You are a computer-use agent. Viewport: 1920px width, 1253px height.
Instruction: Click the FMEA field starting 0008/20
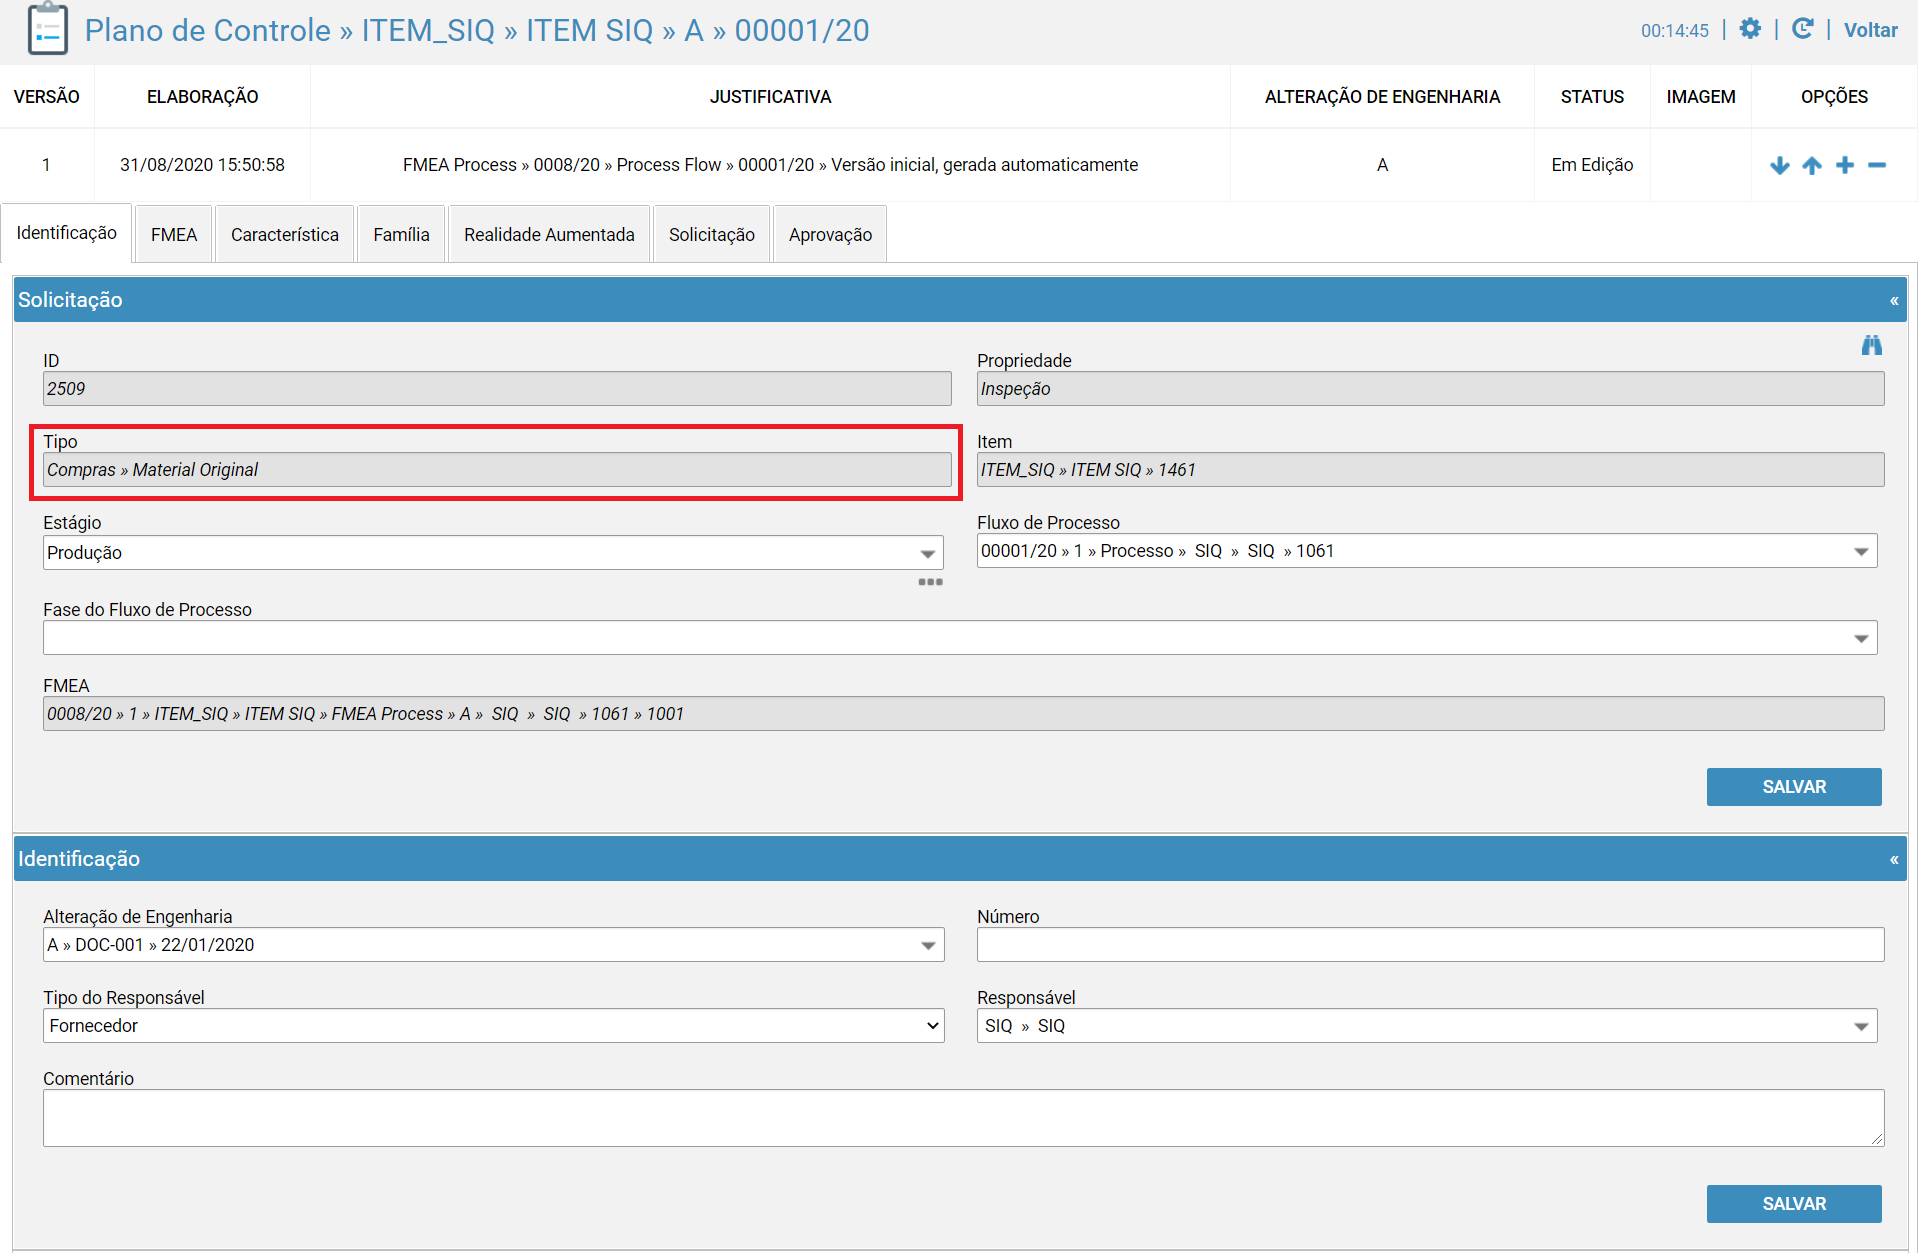pyautogui.click(x=963, y=714)
